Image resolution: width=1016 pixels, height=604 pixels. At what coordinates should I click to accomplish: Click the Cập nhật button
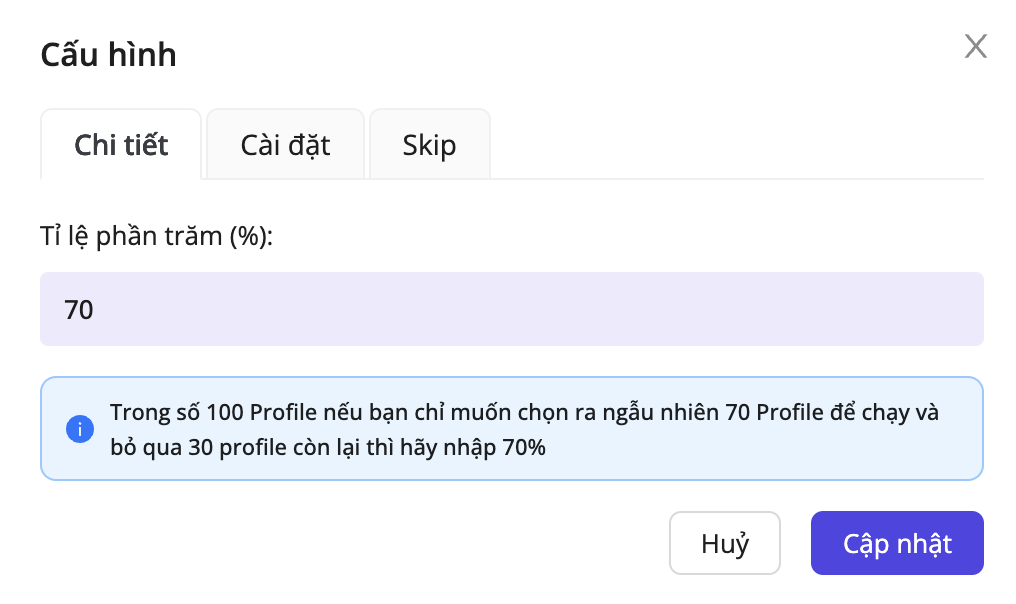(x=896, y=544)
